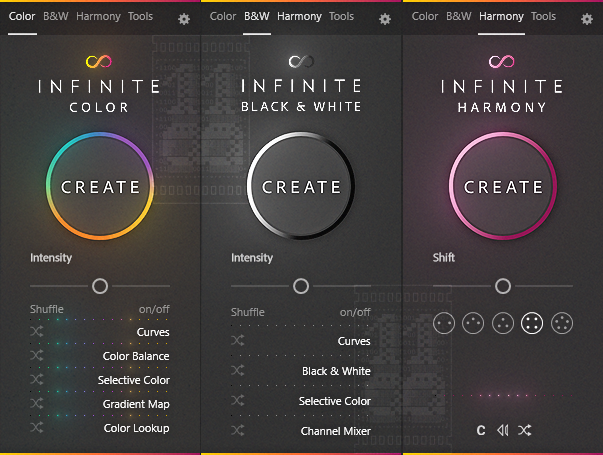Toggle Selective Color on/off in Color panel

(134, 380)
